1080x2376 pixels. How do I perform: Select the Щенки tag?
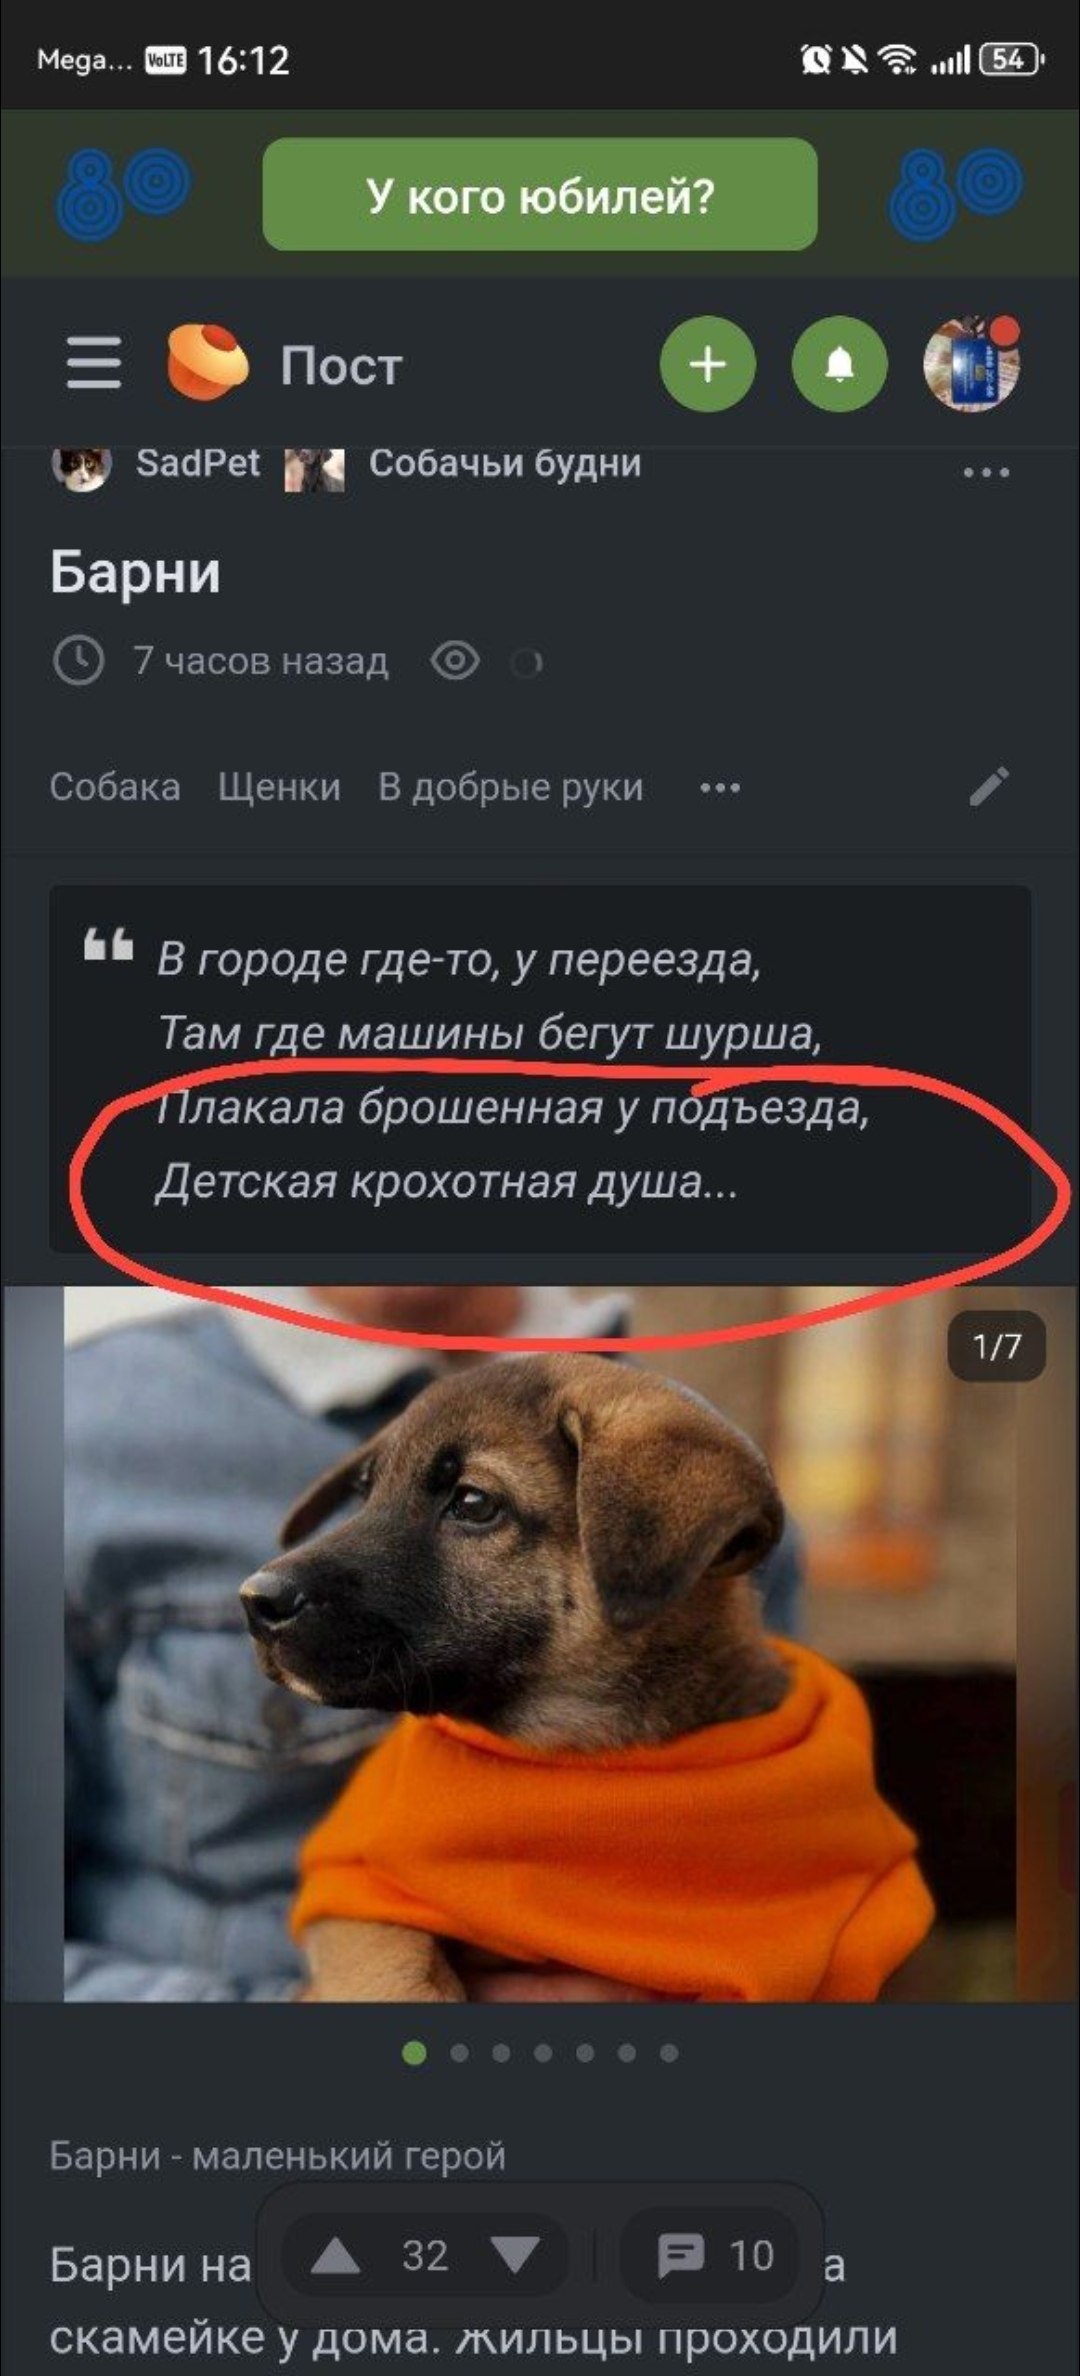pos(280,787)
